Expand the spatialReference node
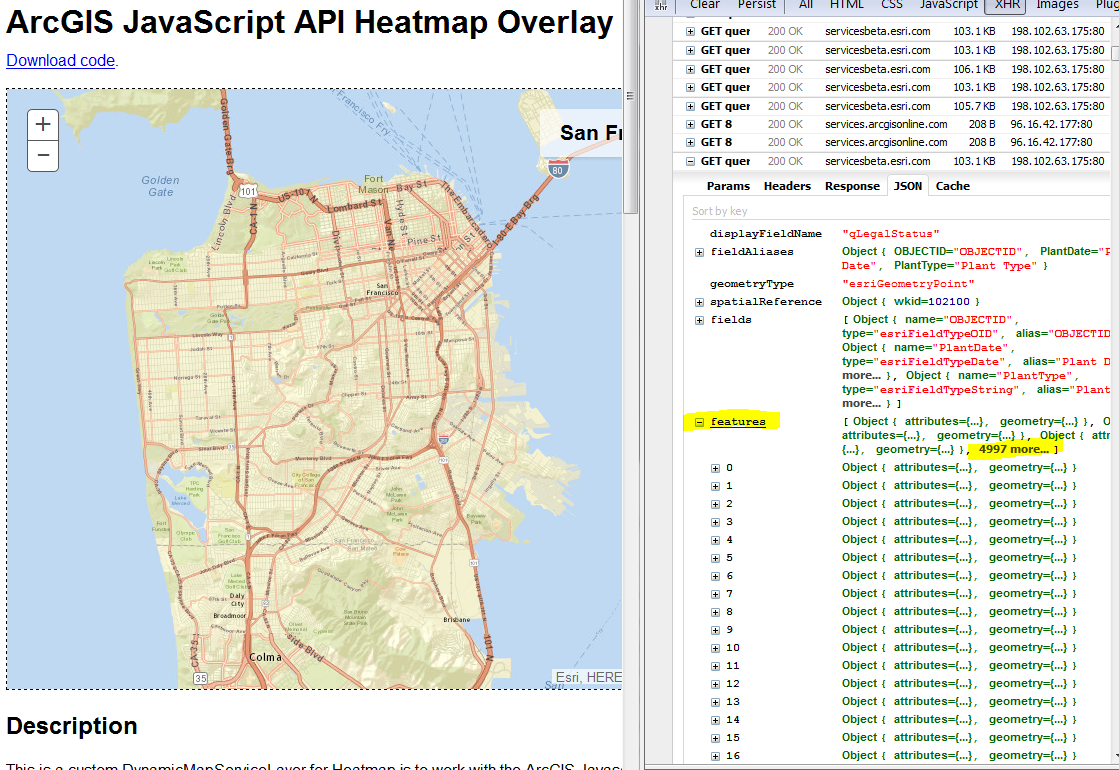The width and height of the screenshot is (1119, 770). tap(699, 302)
